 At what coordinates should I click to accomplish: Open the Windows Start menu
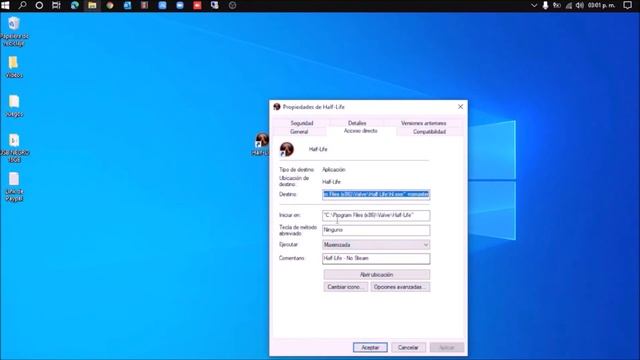pyautogui.click(x=5, y=5)
